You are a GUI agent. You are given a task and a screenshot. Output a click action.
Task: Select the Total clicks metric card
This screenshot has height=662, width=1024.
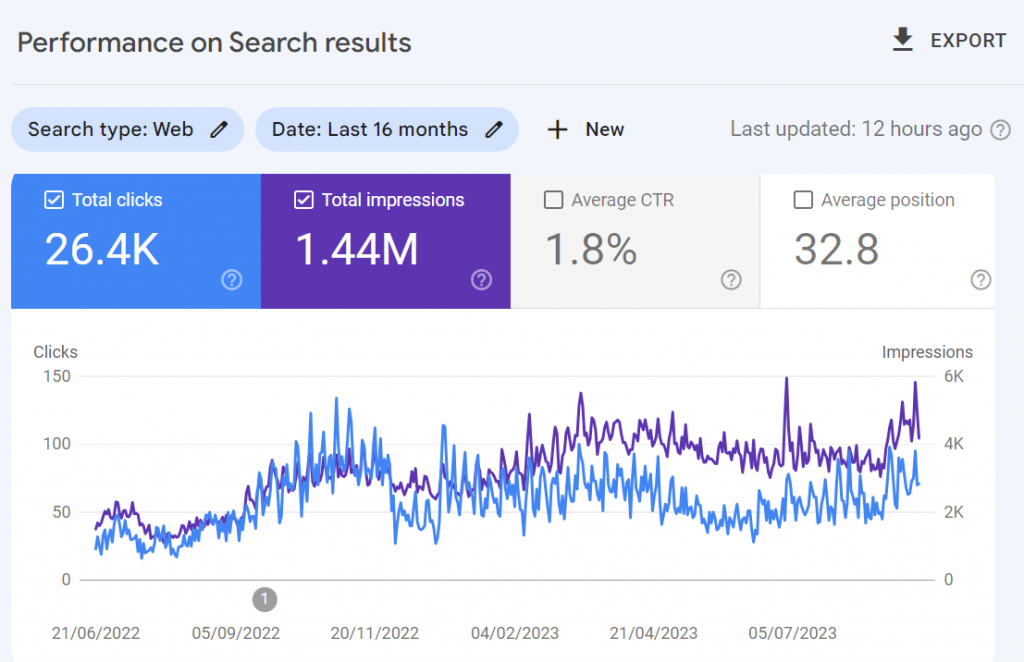(x=135, y=240)
